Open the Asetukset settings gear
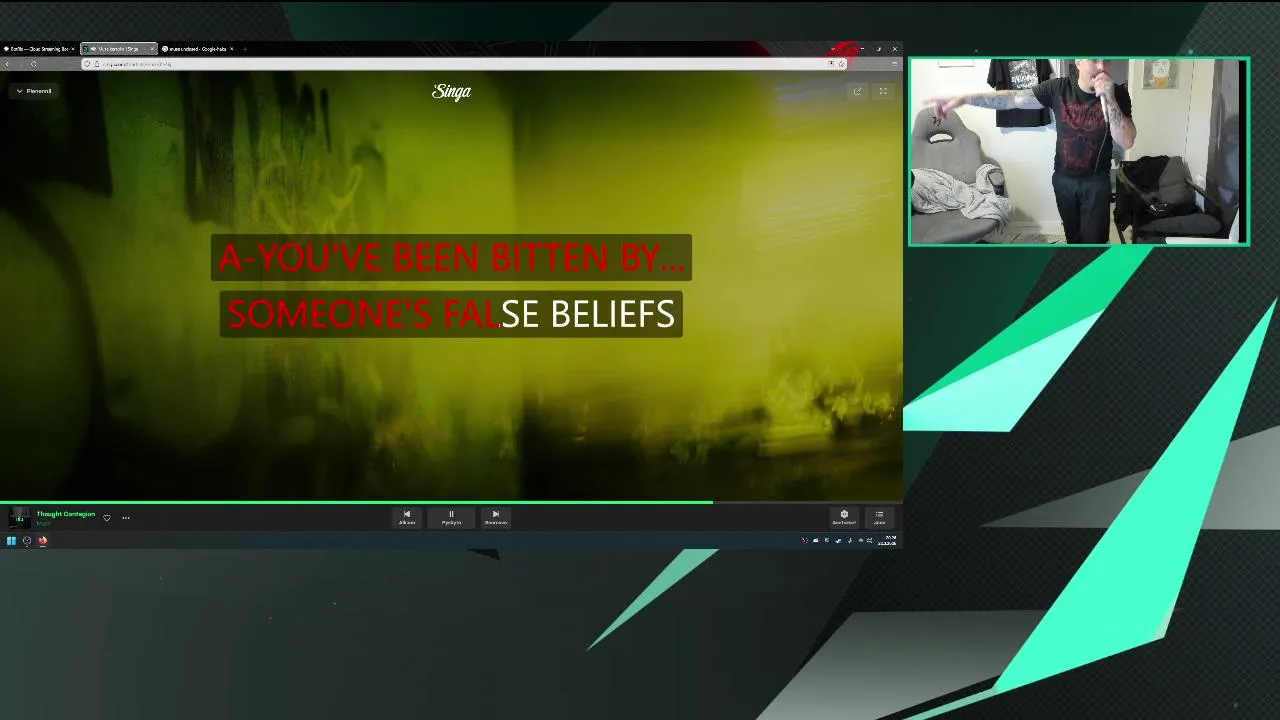This screenshot has width=1280, height=720. point(844,517)
